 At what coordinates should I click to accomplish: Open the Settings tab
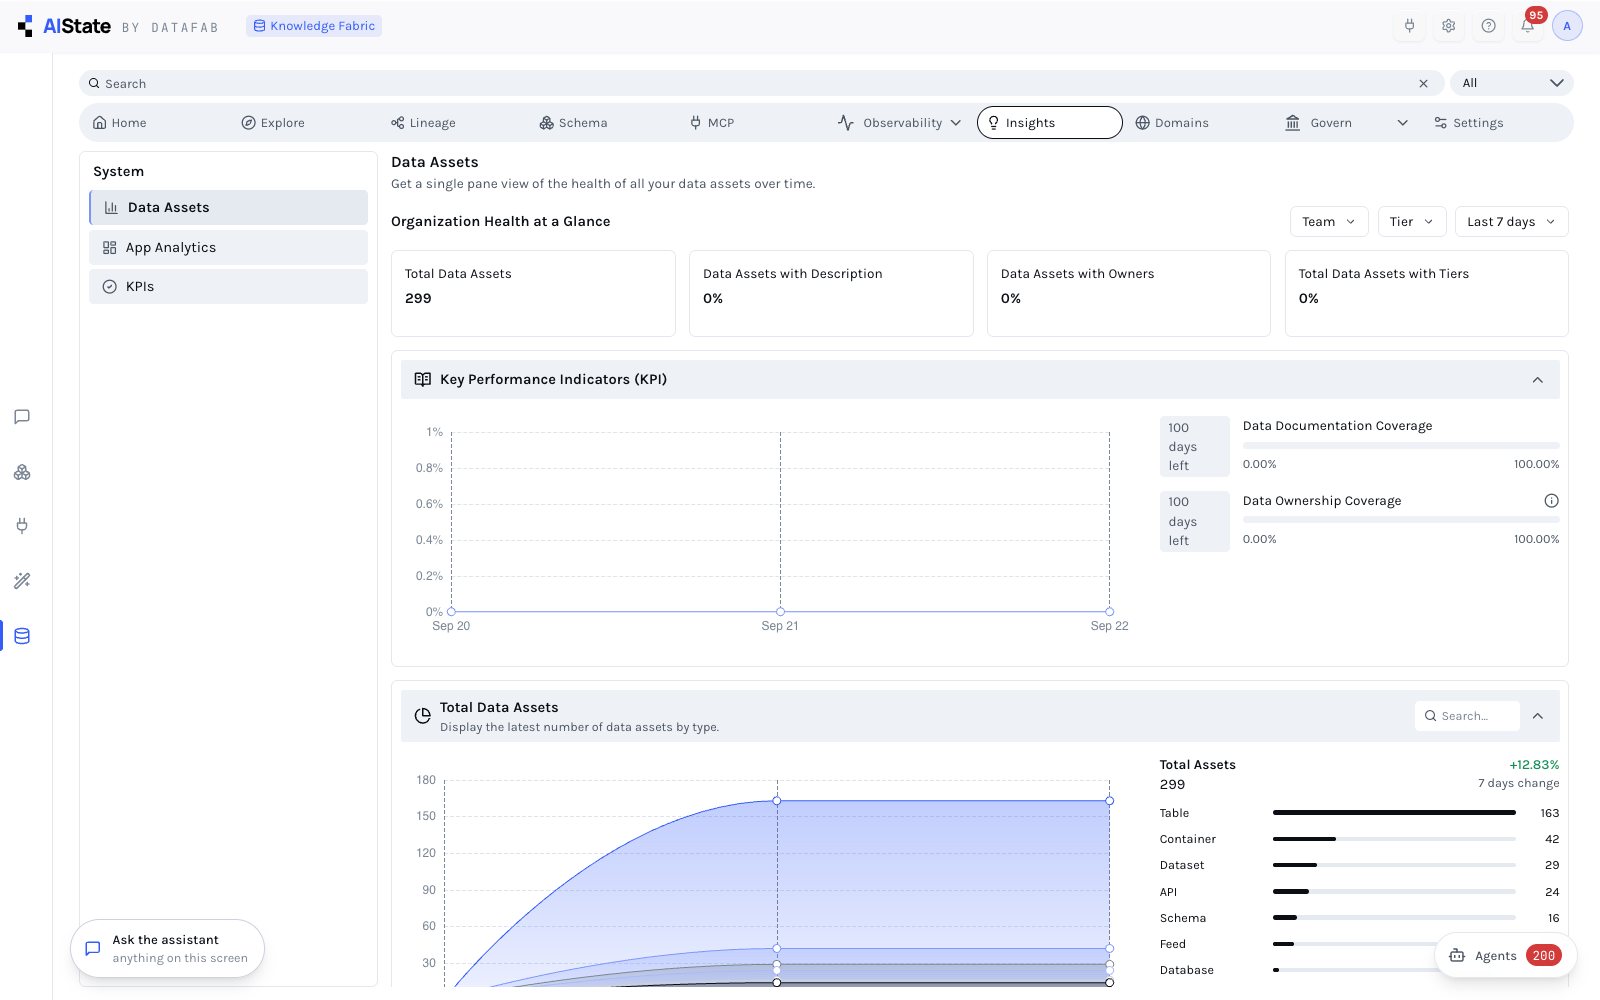(1468, 123)
